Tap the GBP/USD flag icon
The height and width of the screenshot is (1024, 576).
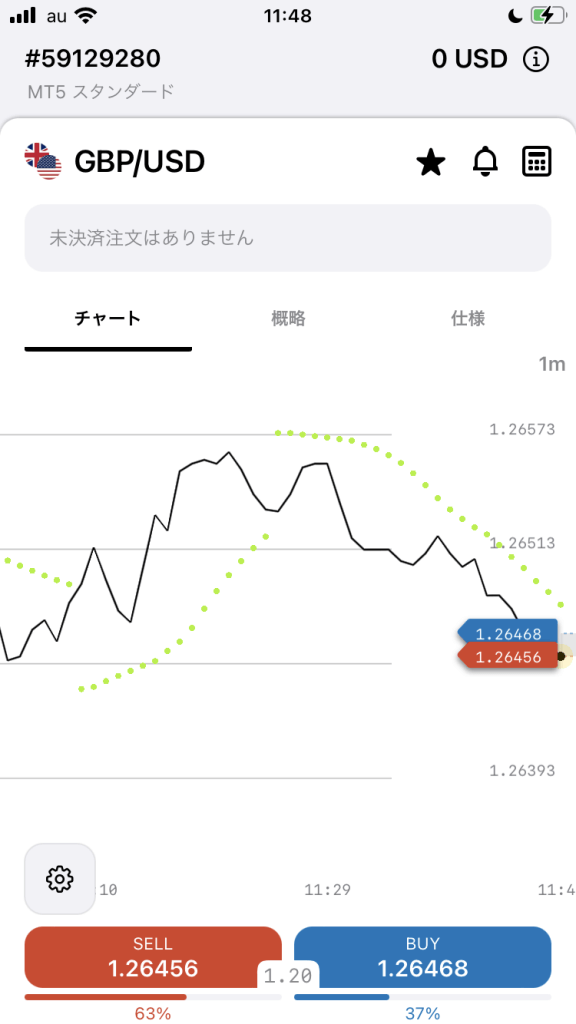tap(42, 161)
